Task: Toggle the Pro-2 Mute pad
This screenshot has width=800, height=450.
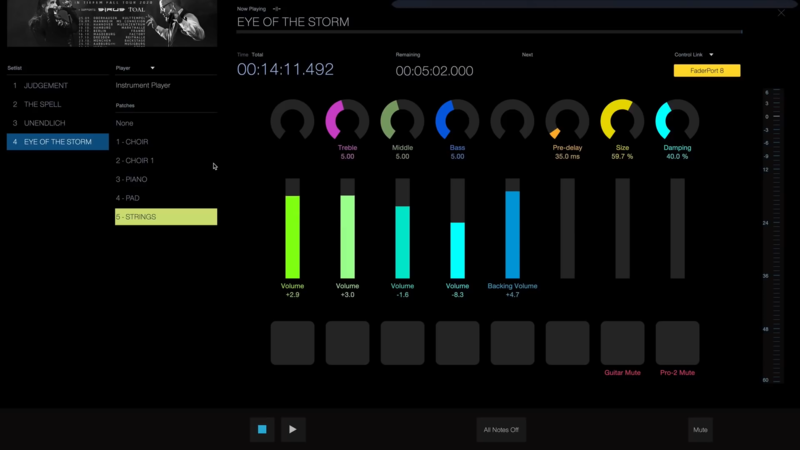Action: (x=678, y=343)
